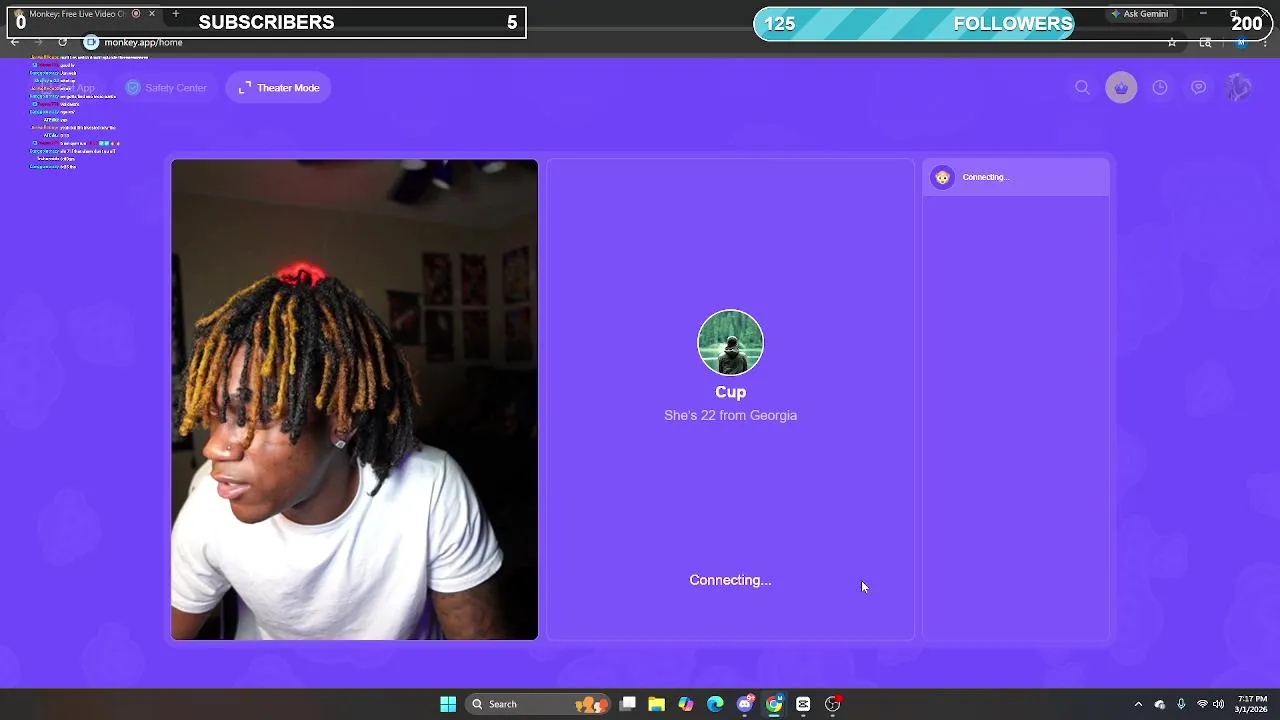Click the Connecting... chat panel header
This screenshot has height=720, width=1280.
pyautogui.click(x=1016, y=177)
